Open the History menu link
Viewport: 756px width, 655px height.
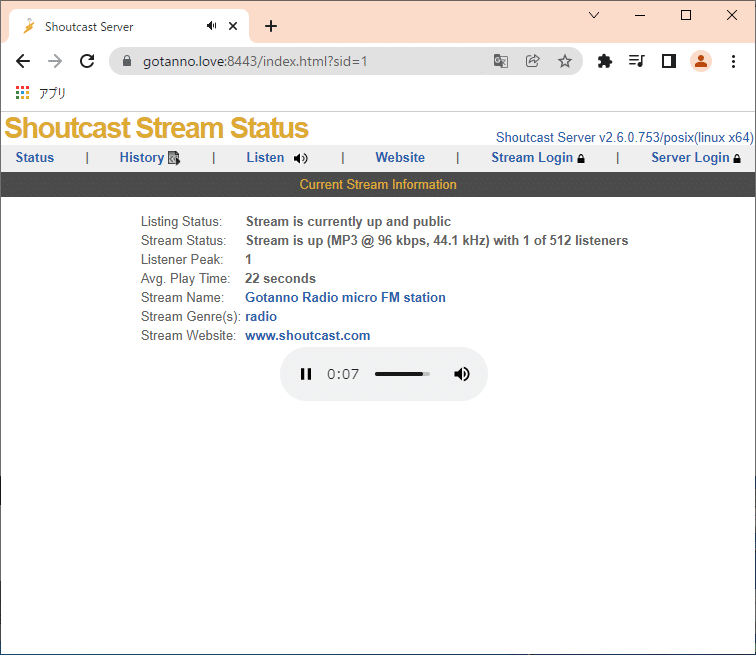coord(142,157)
